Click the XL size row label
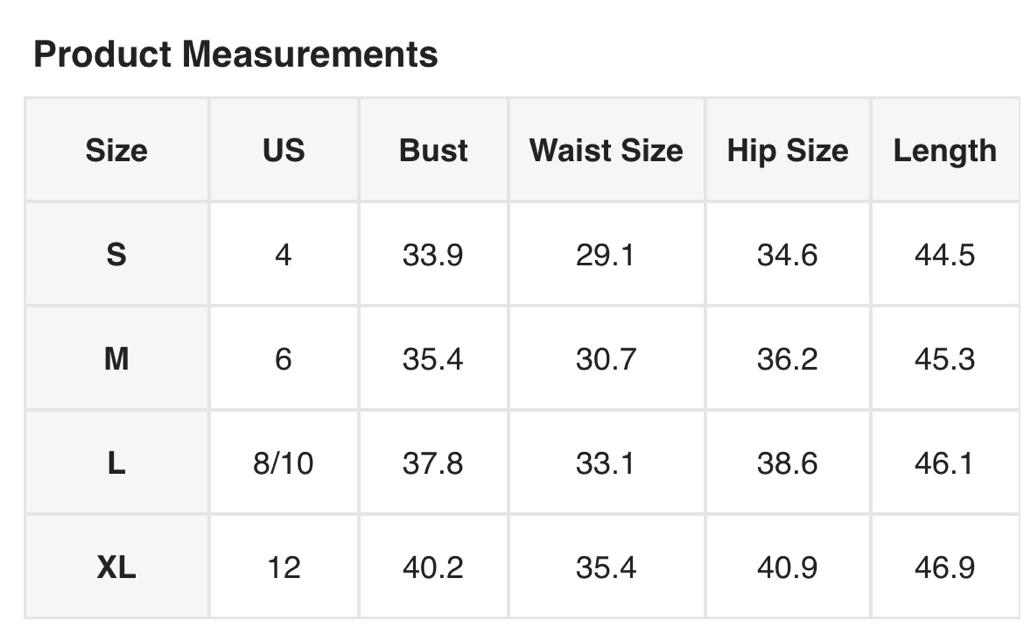Image resolution: width=1024 pixels, height=642 pixels. pyautogui.click(x=116, y=567)
